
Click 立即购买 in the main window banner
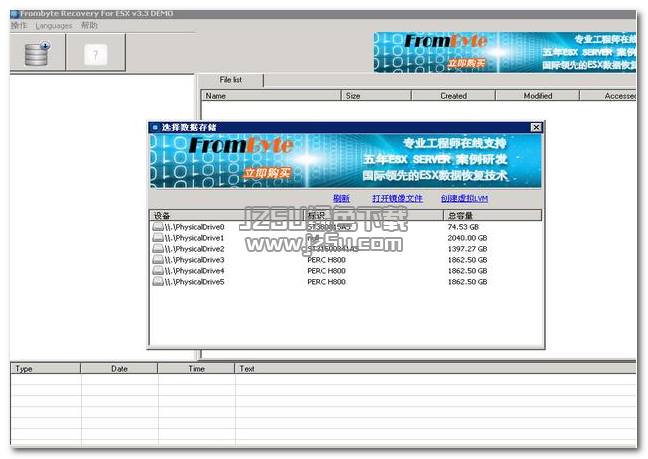(x=466, y=63)
